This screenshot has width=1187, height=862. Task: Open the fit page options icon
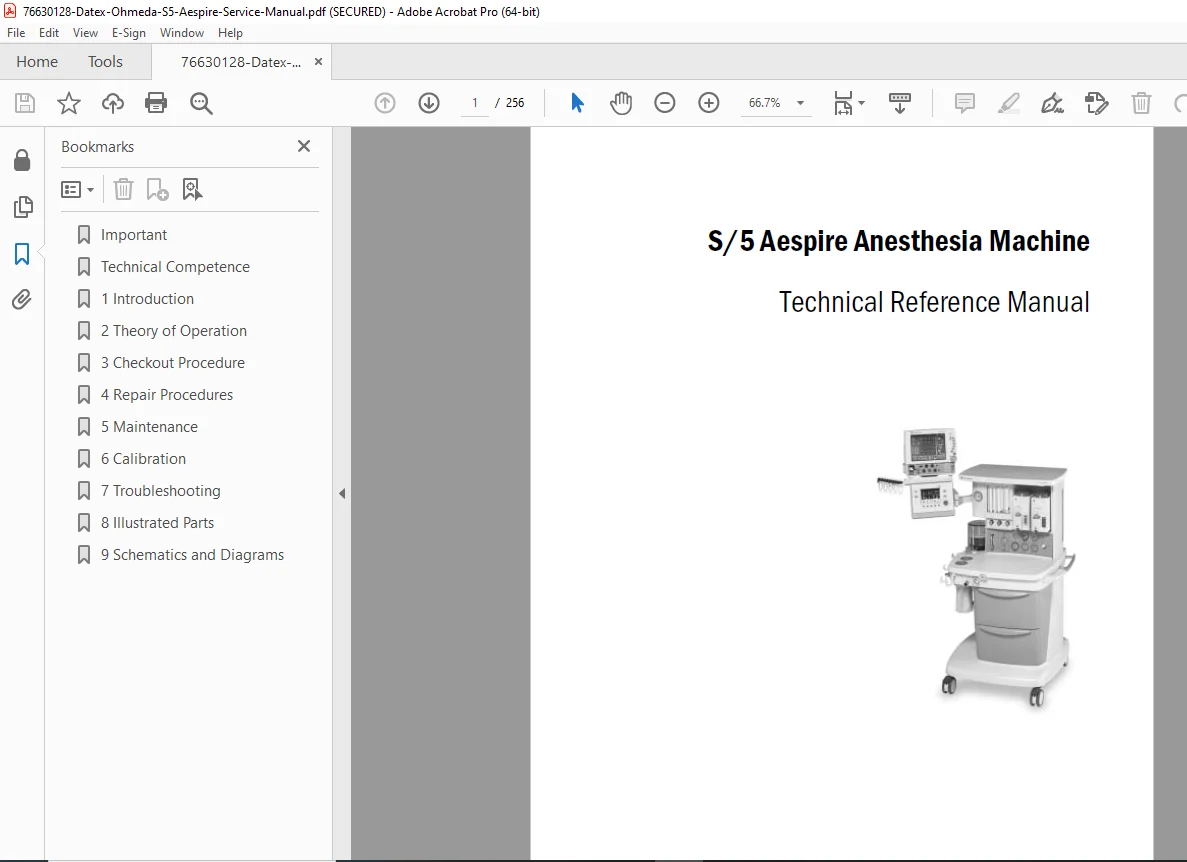point(849,103)
